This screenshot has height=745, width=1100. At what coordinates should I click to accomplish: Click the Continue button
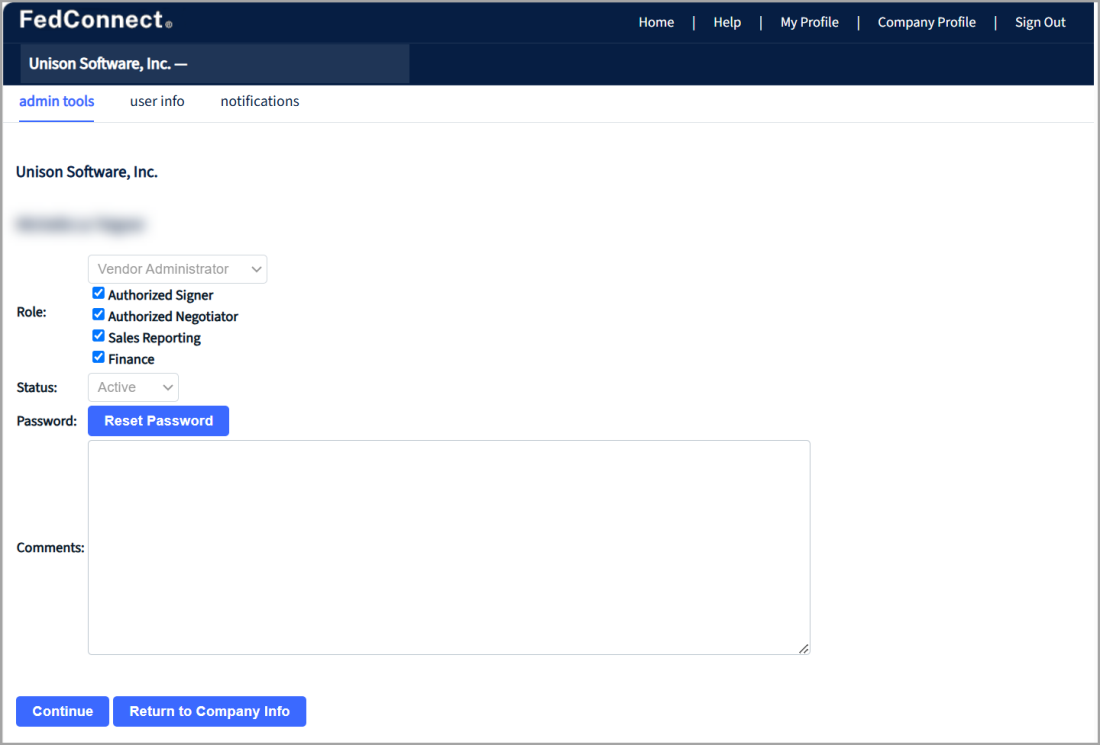[x=62, y=711]
